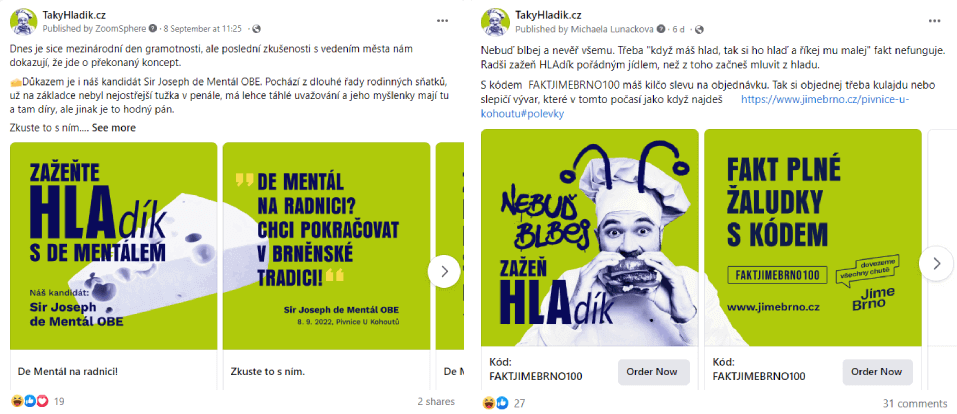
Task: Expand post text with See more
Action: [x=114, y=128]
